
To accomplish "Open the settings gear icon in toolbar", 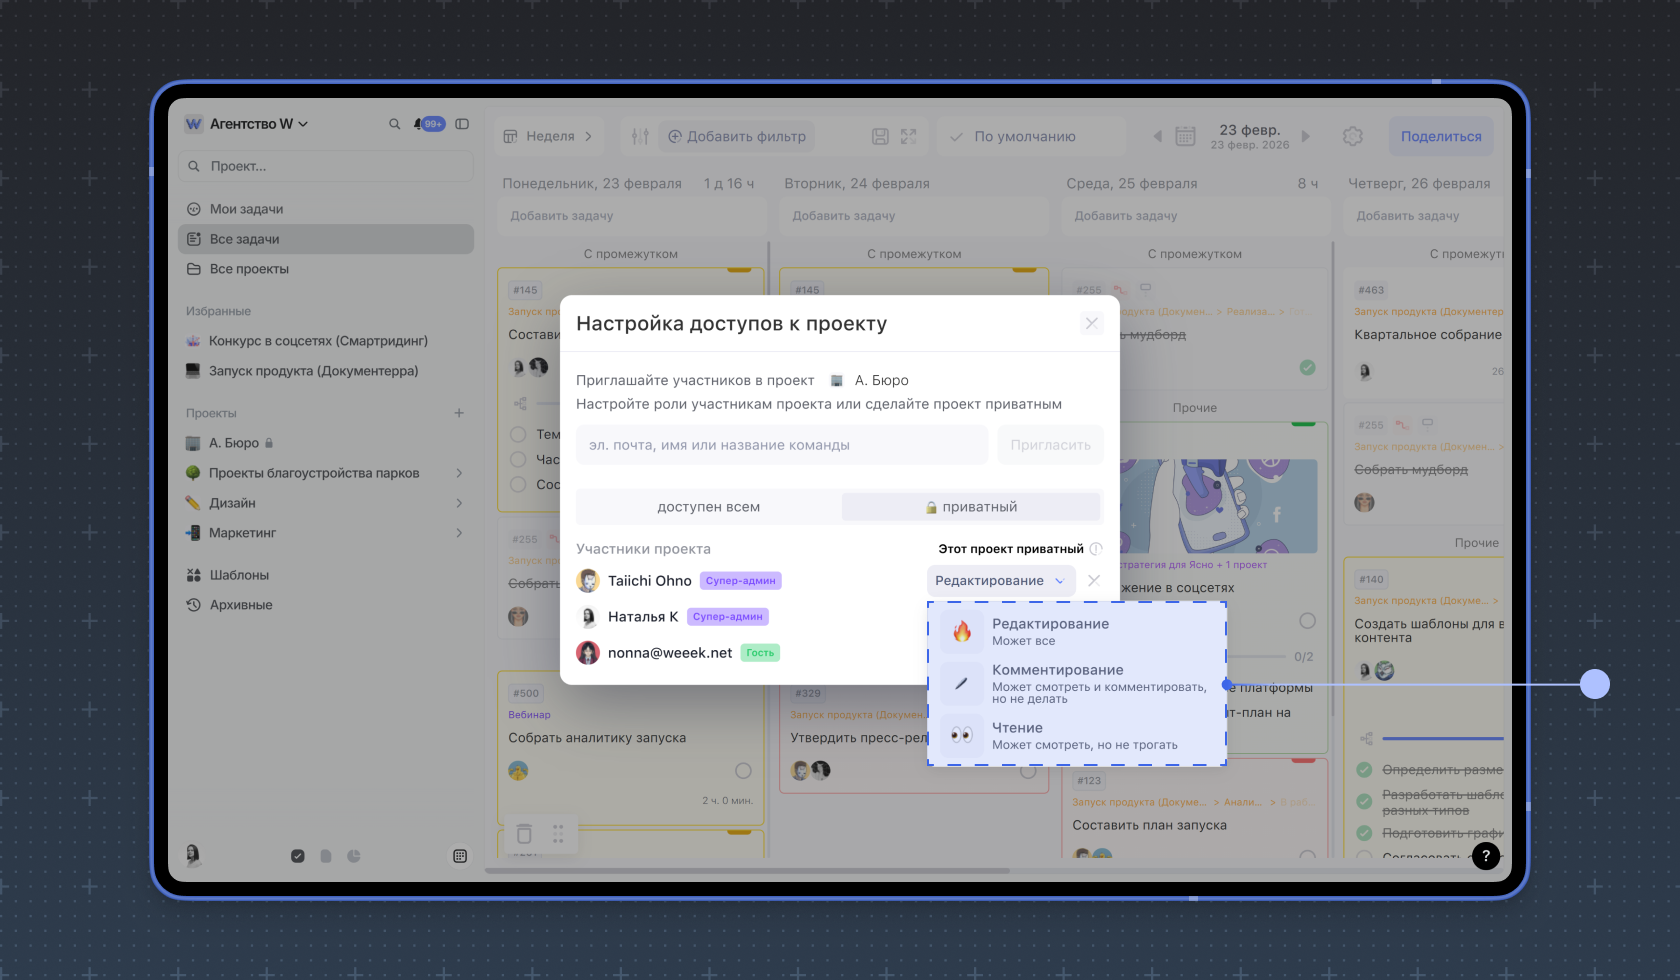I will pos(1352,136).
